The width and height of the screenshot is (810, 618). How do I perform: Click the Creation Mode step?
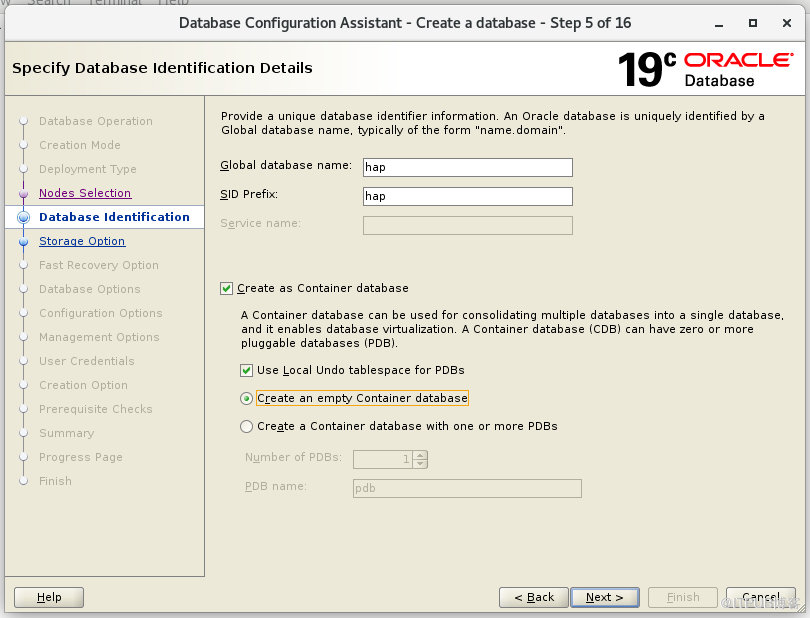tap(80, 145)
